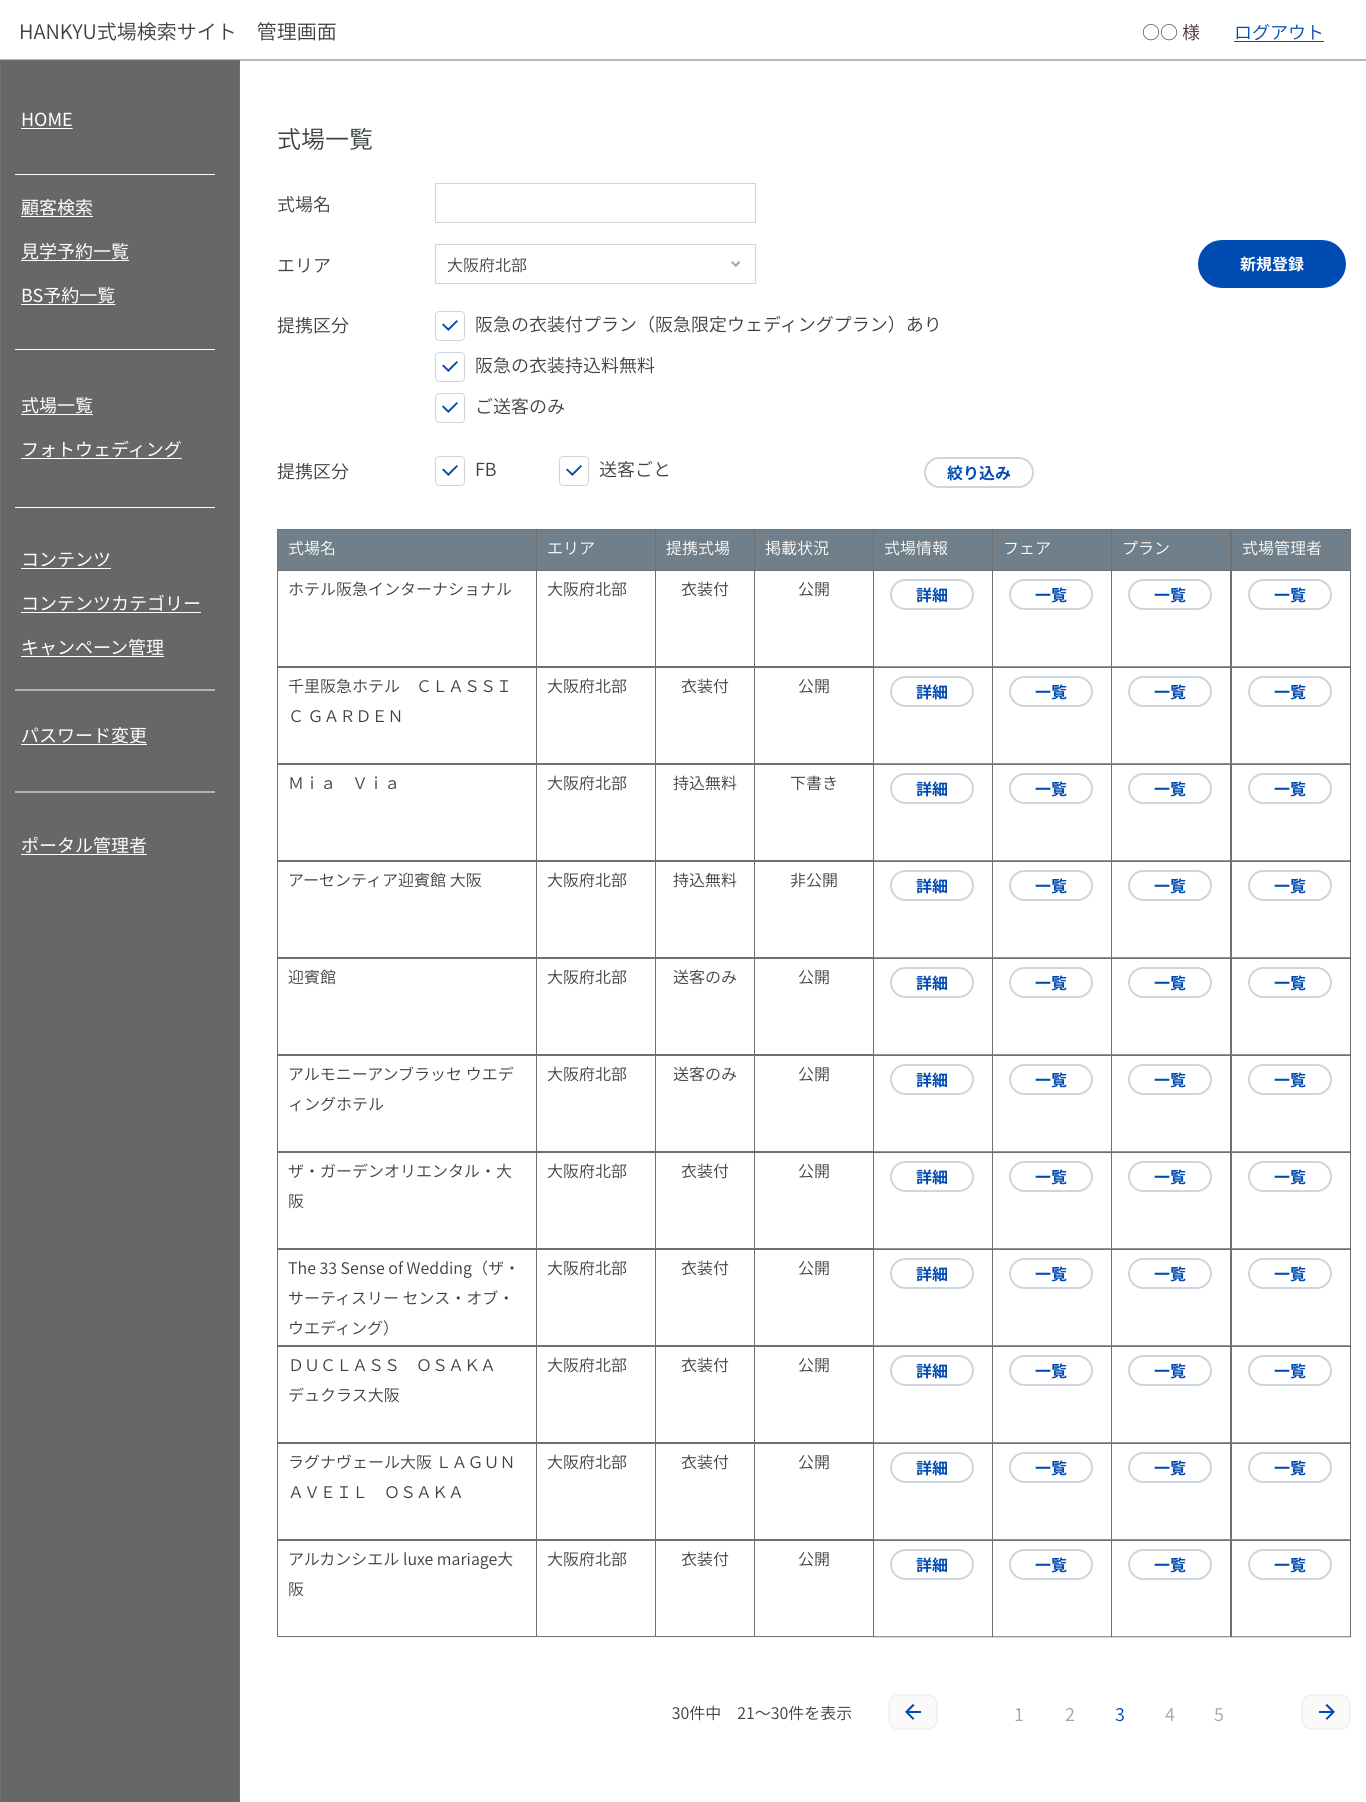This screenshot has height=1802, width=1366.
Task: Go to フォトウェディング in sidebar
Action: 101,450
